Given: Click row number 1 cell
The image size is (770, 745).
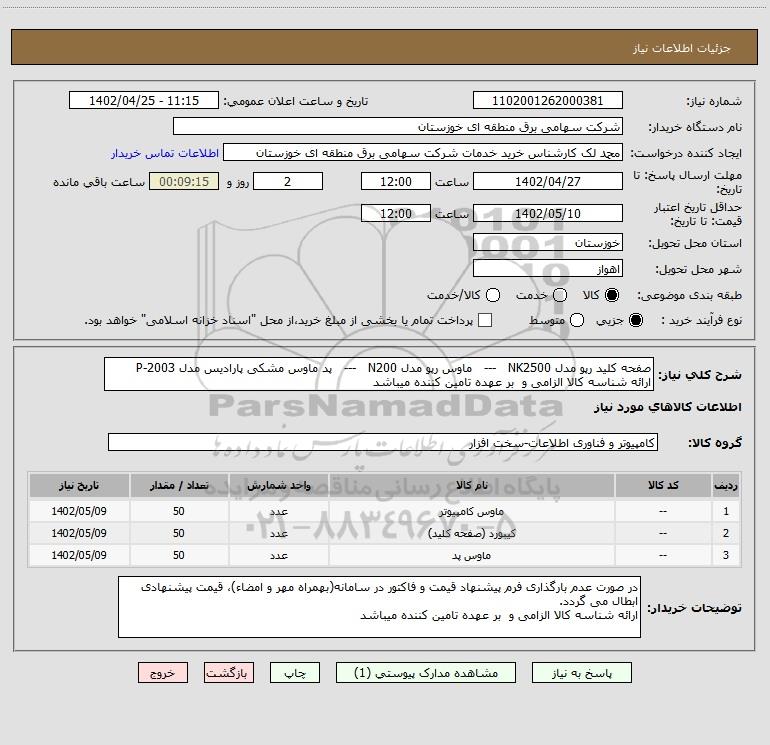Looking at the screenshot, I should click(x=726, y=511).
